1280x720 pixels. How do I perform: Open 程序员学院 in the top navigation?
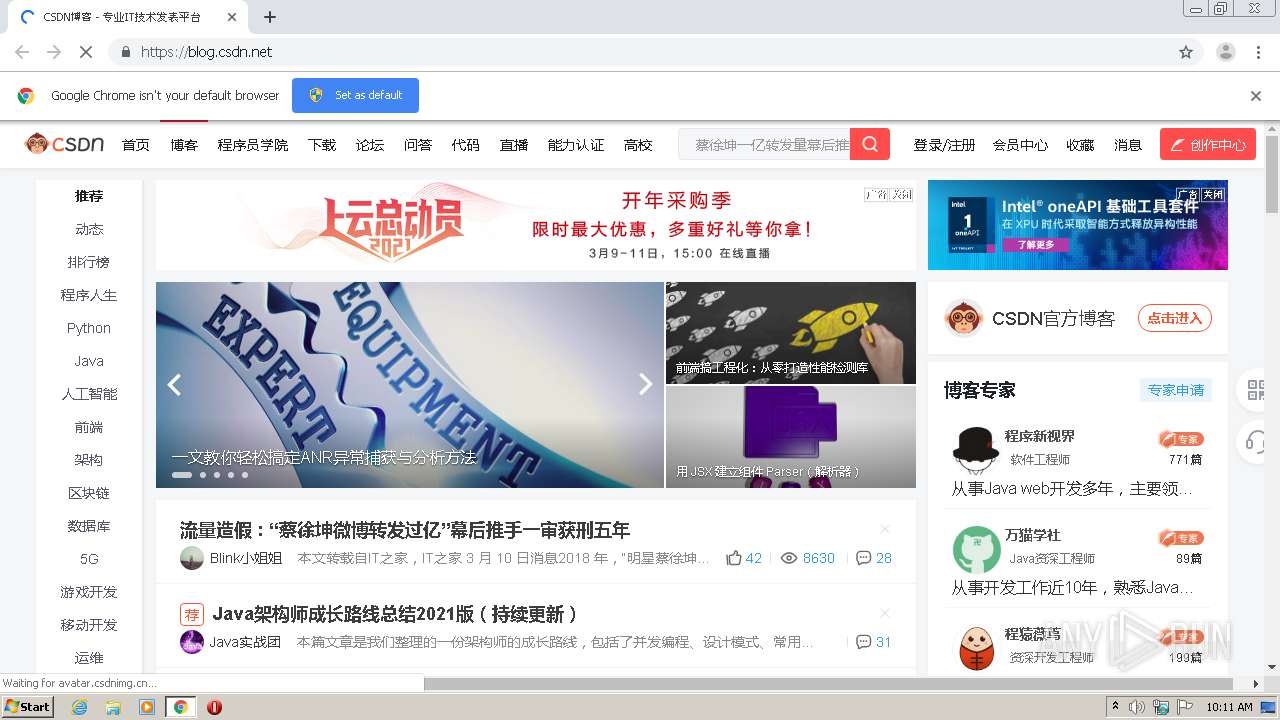253,145
